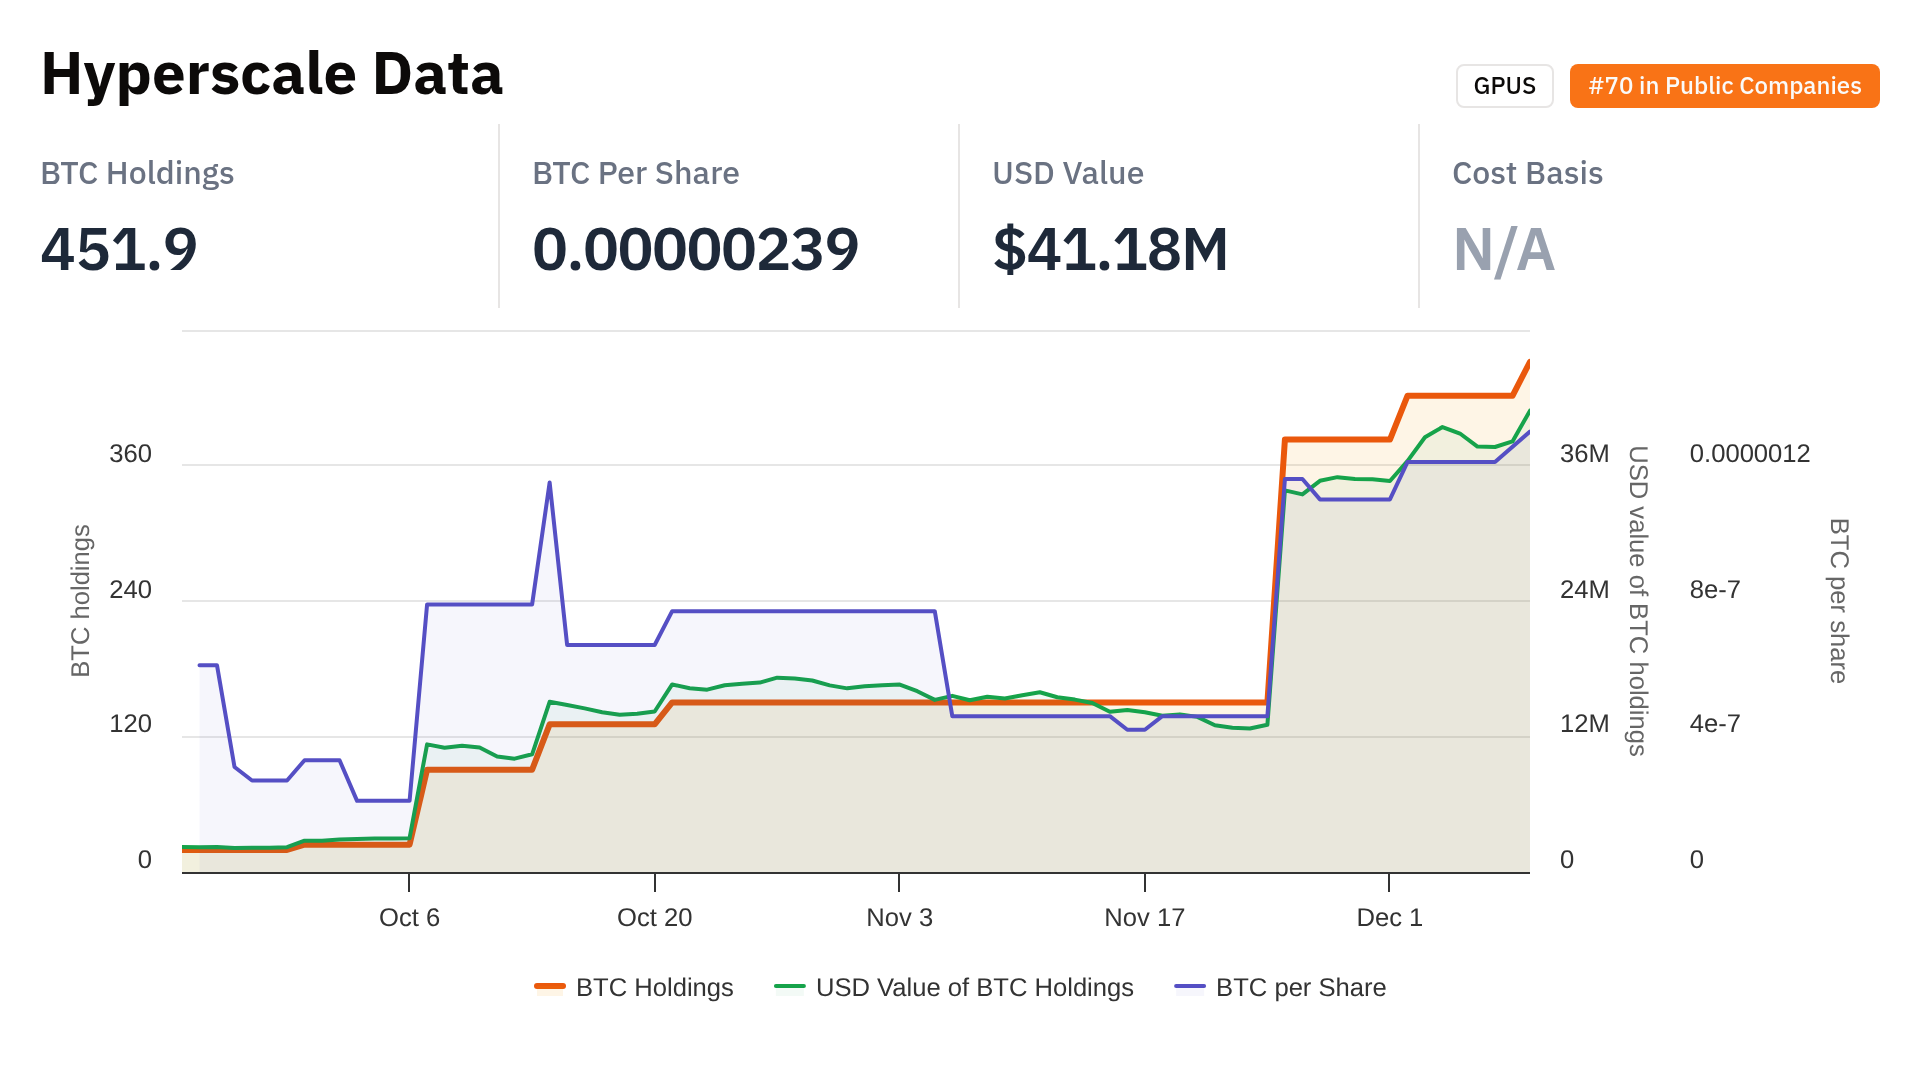Click the BTC Per Share value 0.00000239
Viewport: 1920px width, 1080px height.
[695, 249]
